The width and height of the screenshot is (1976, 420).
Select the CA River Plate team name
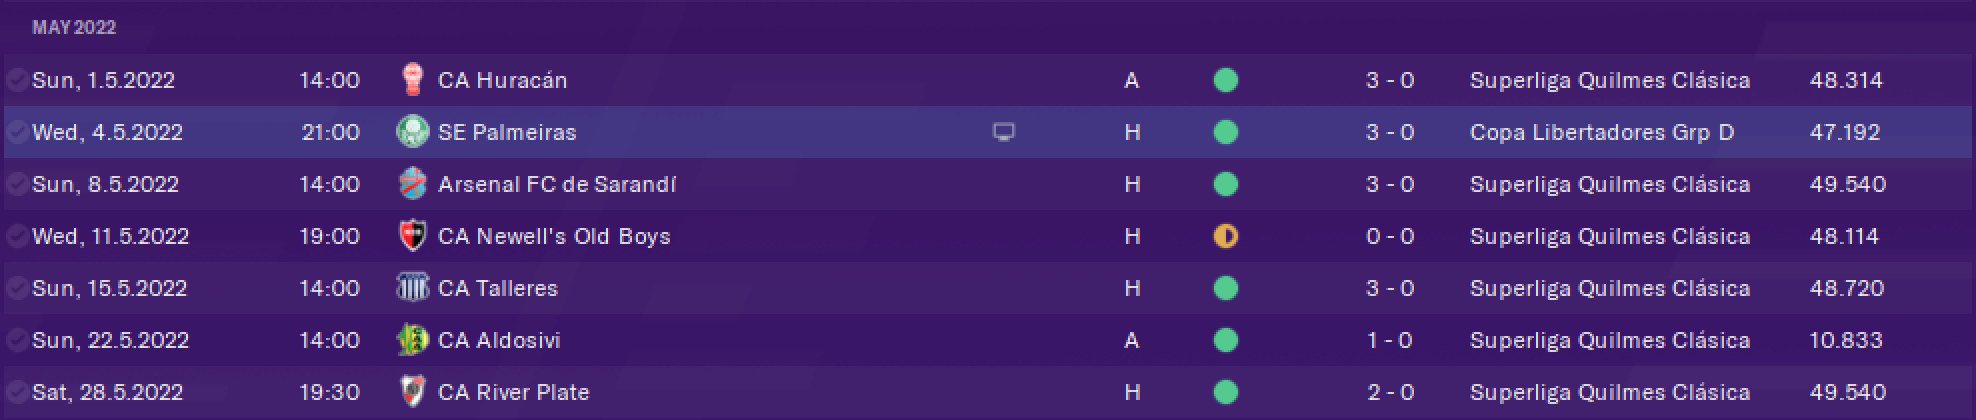pos(513,392)
